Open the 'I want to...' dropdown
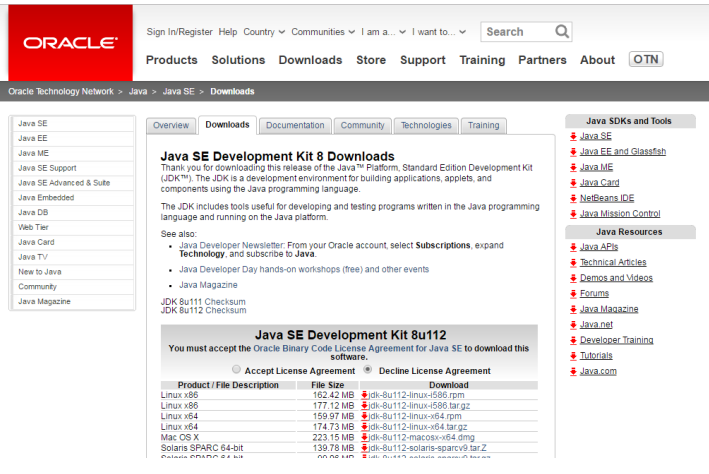This screenshot has height=474, width=709. coord(439,32)
